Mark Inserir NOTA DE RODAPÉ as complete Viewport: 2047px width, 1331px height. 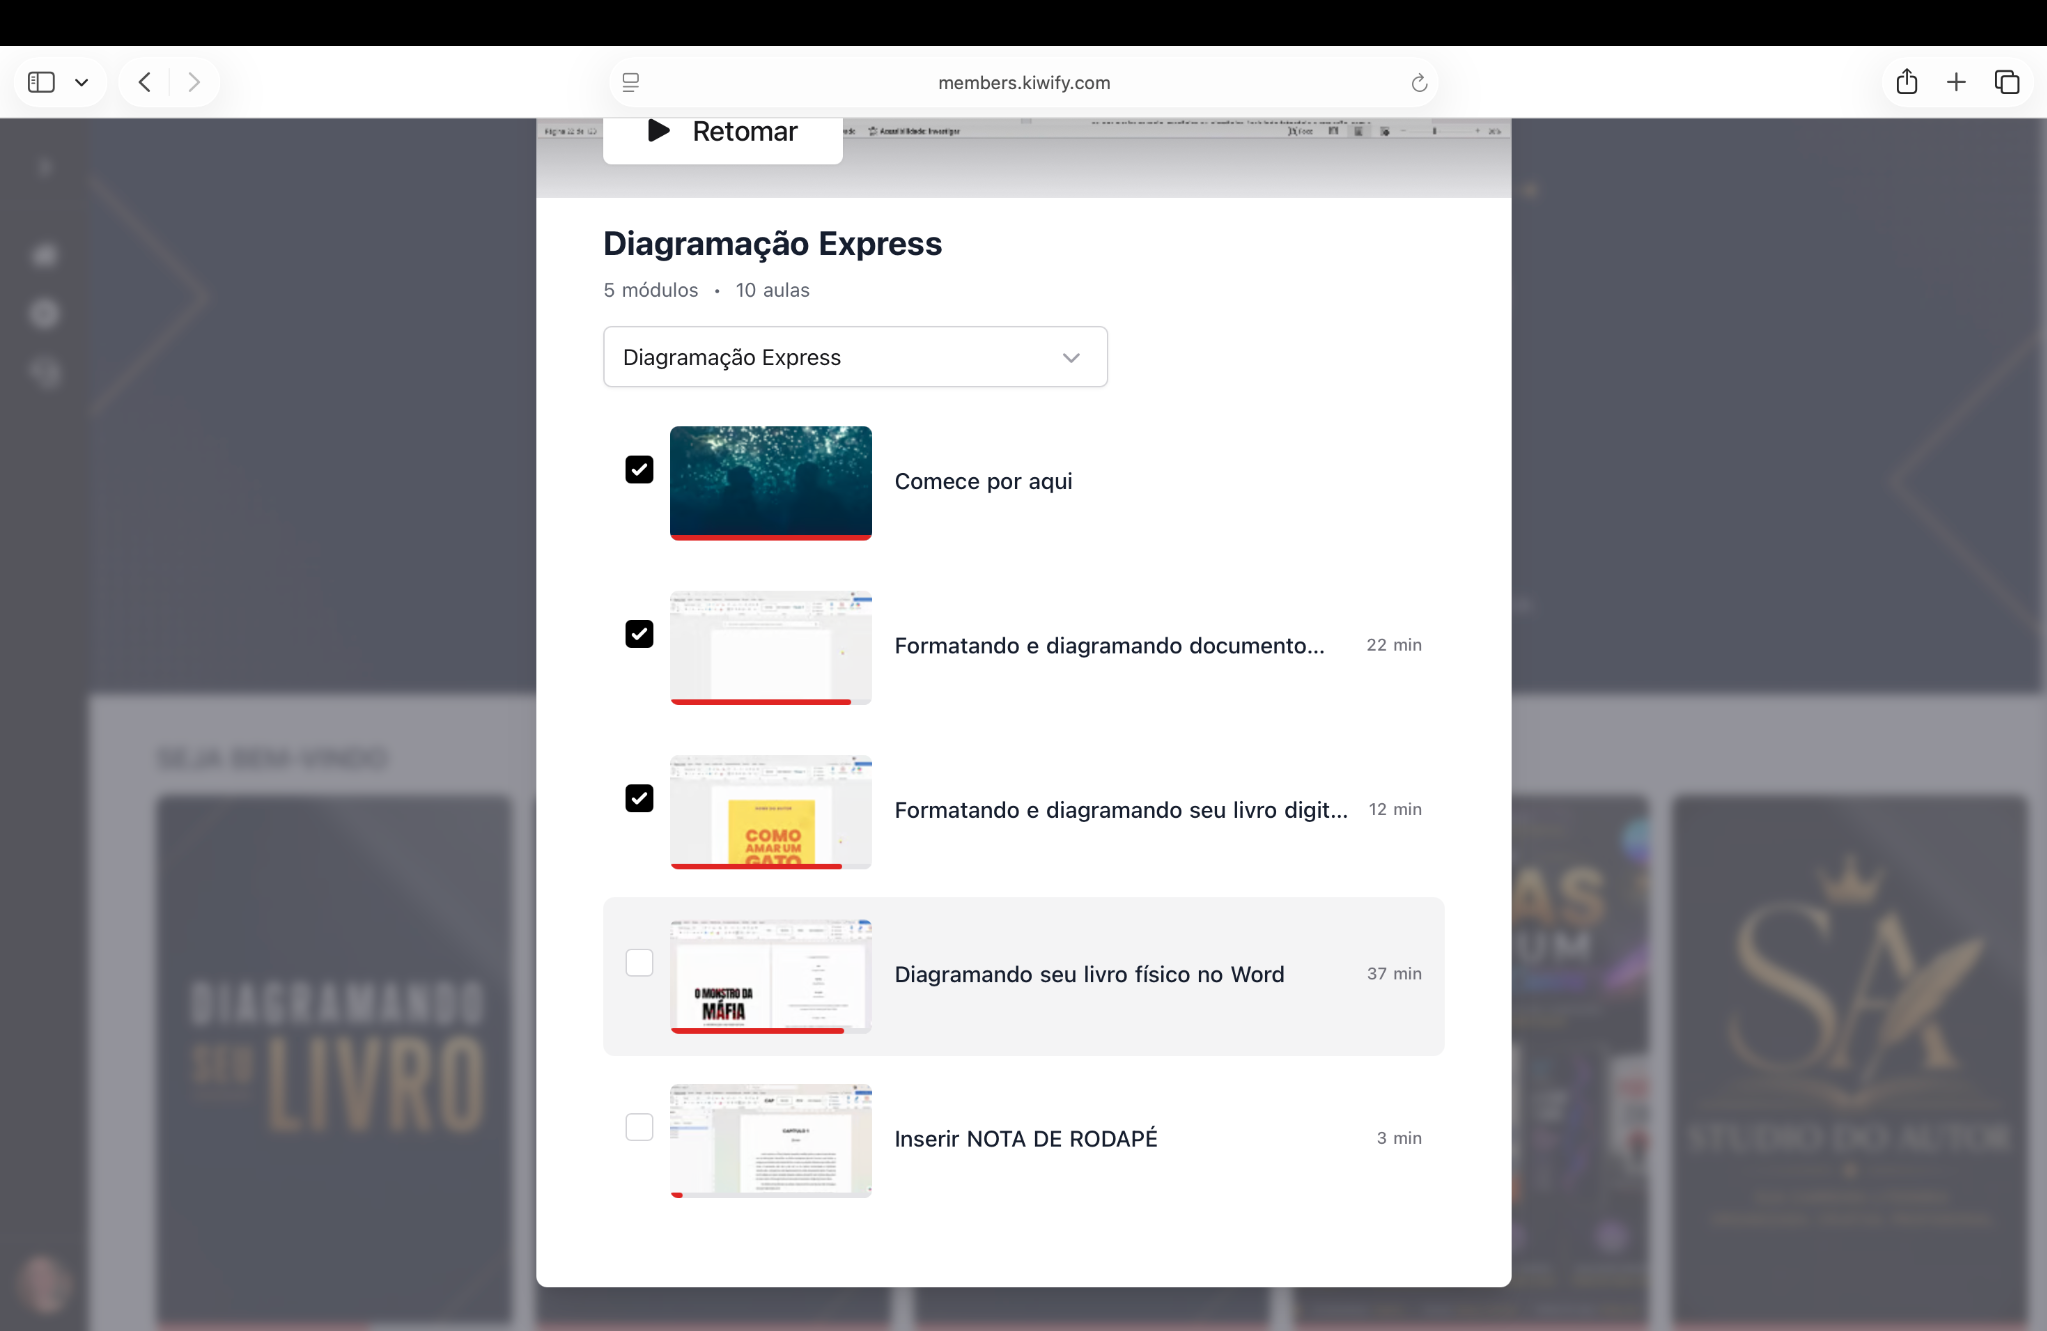pyautogui.click(x=639, y=1127)
